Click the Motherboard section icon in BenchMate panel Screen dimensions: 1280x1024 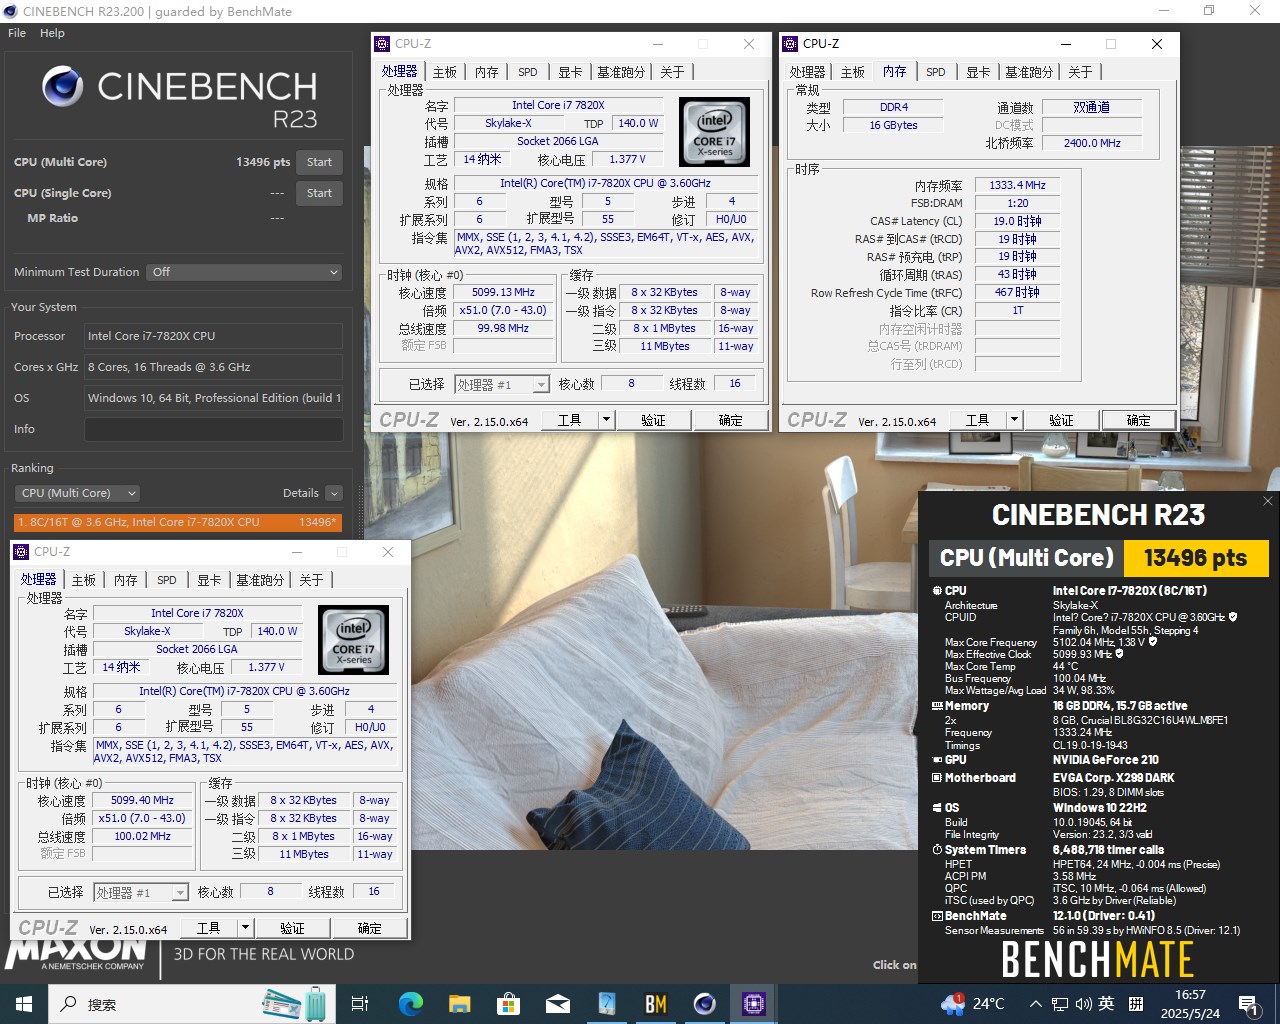[937, 778]
